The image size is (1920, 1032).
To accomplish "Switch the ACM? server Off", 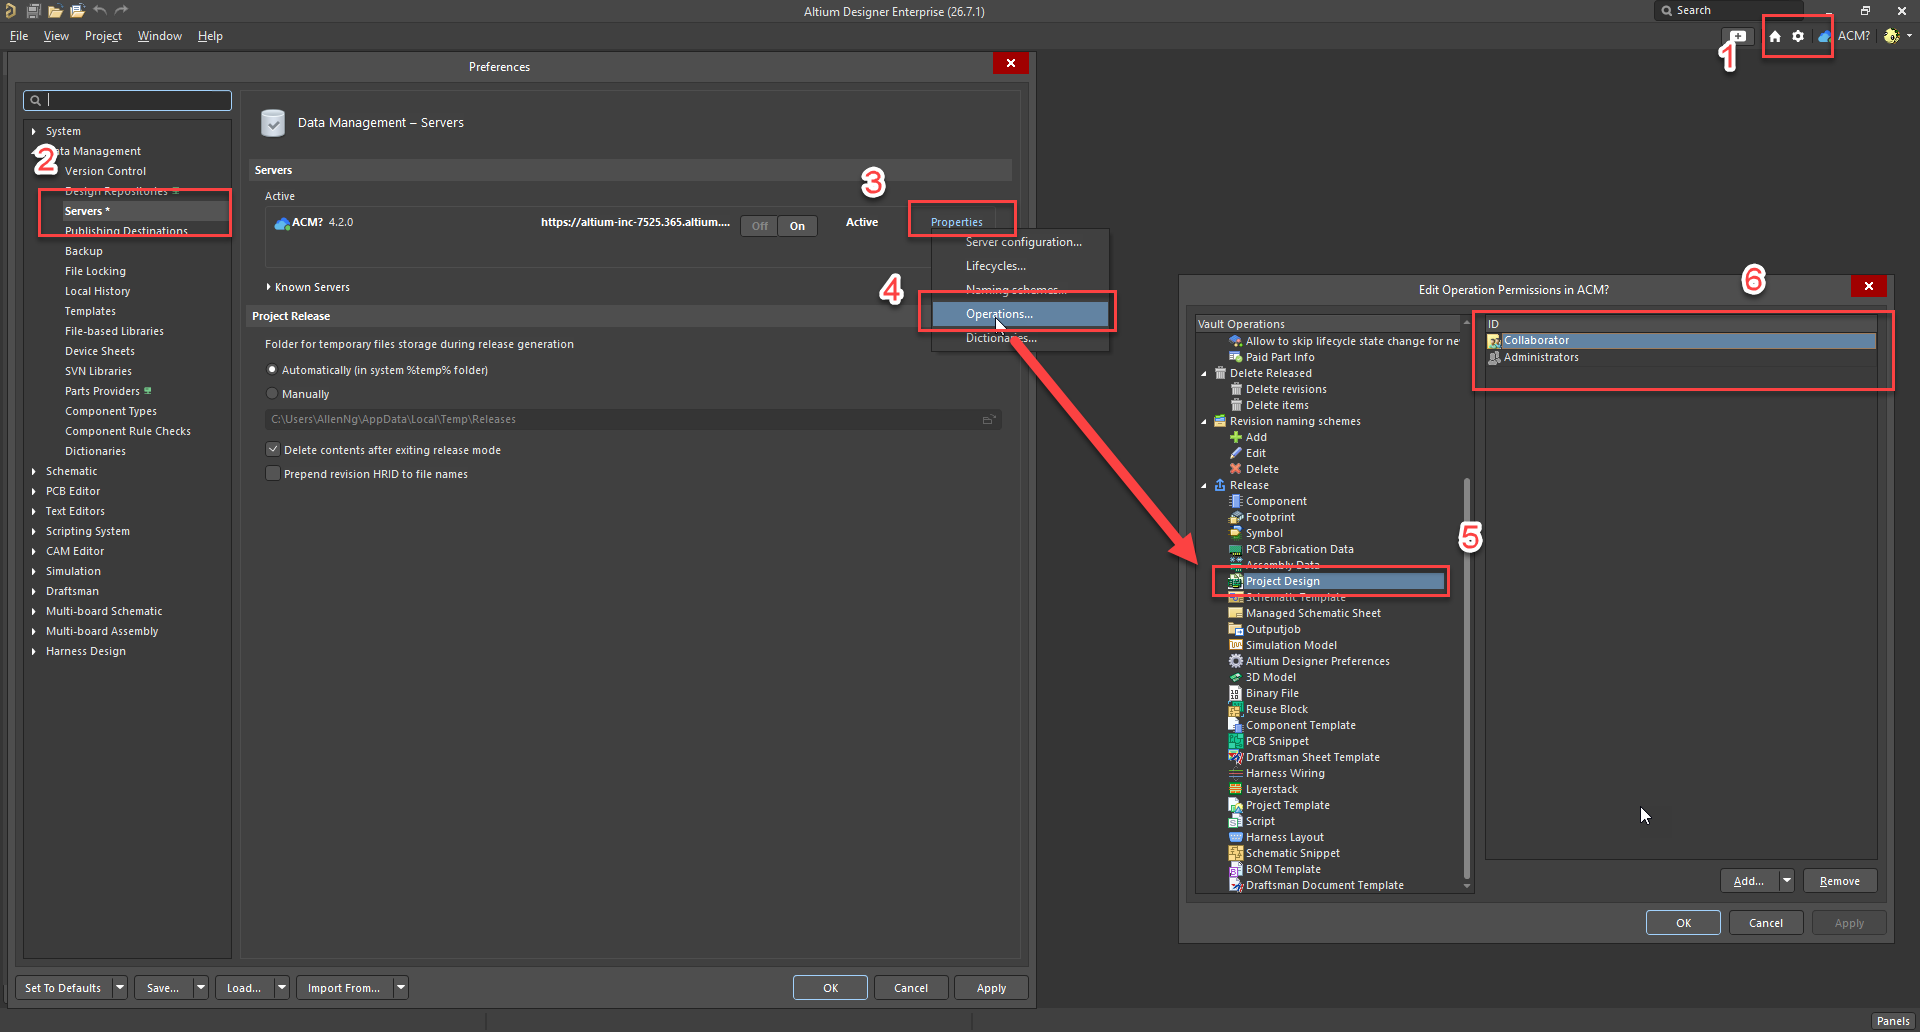I will (760, 226).
